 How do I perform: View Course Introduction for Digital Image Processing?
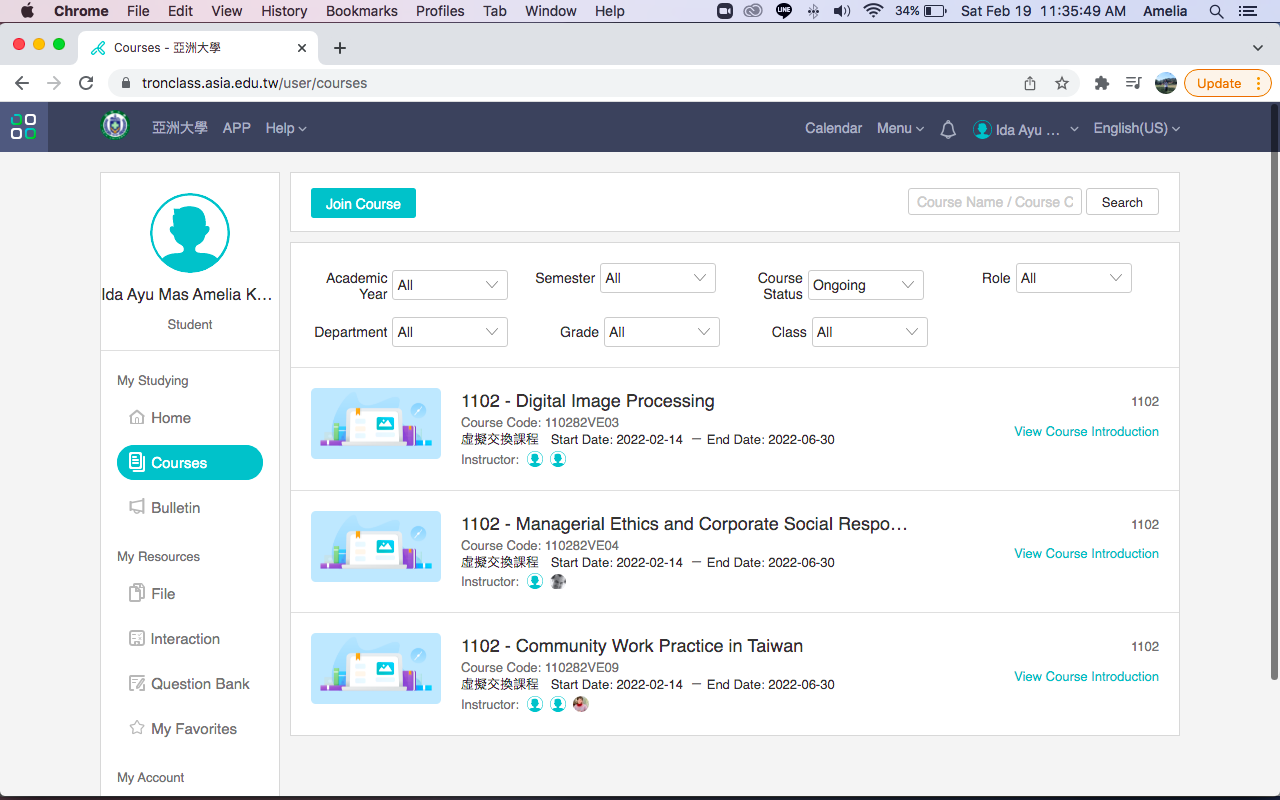click(1086, 432)
